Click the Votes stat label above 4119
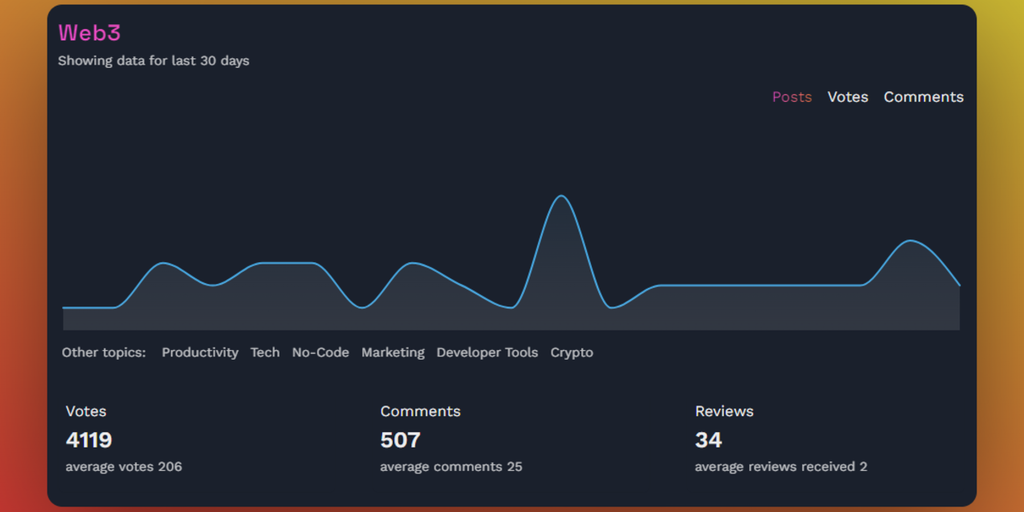The image size is (1024, 512). click(x=86, y=411)
